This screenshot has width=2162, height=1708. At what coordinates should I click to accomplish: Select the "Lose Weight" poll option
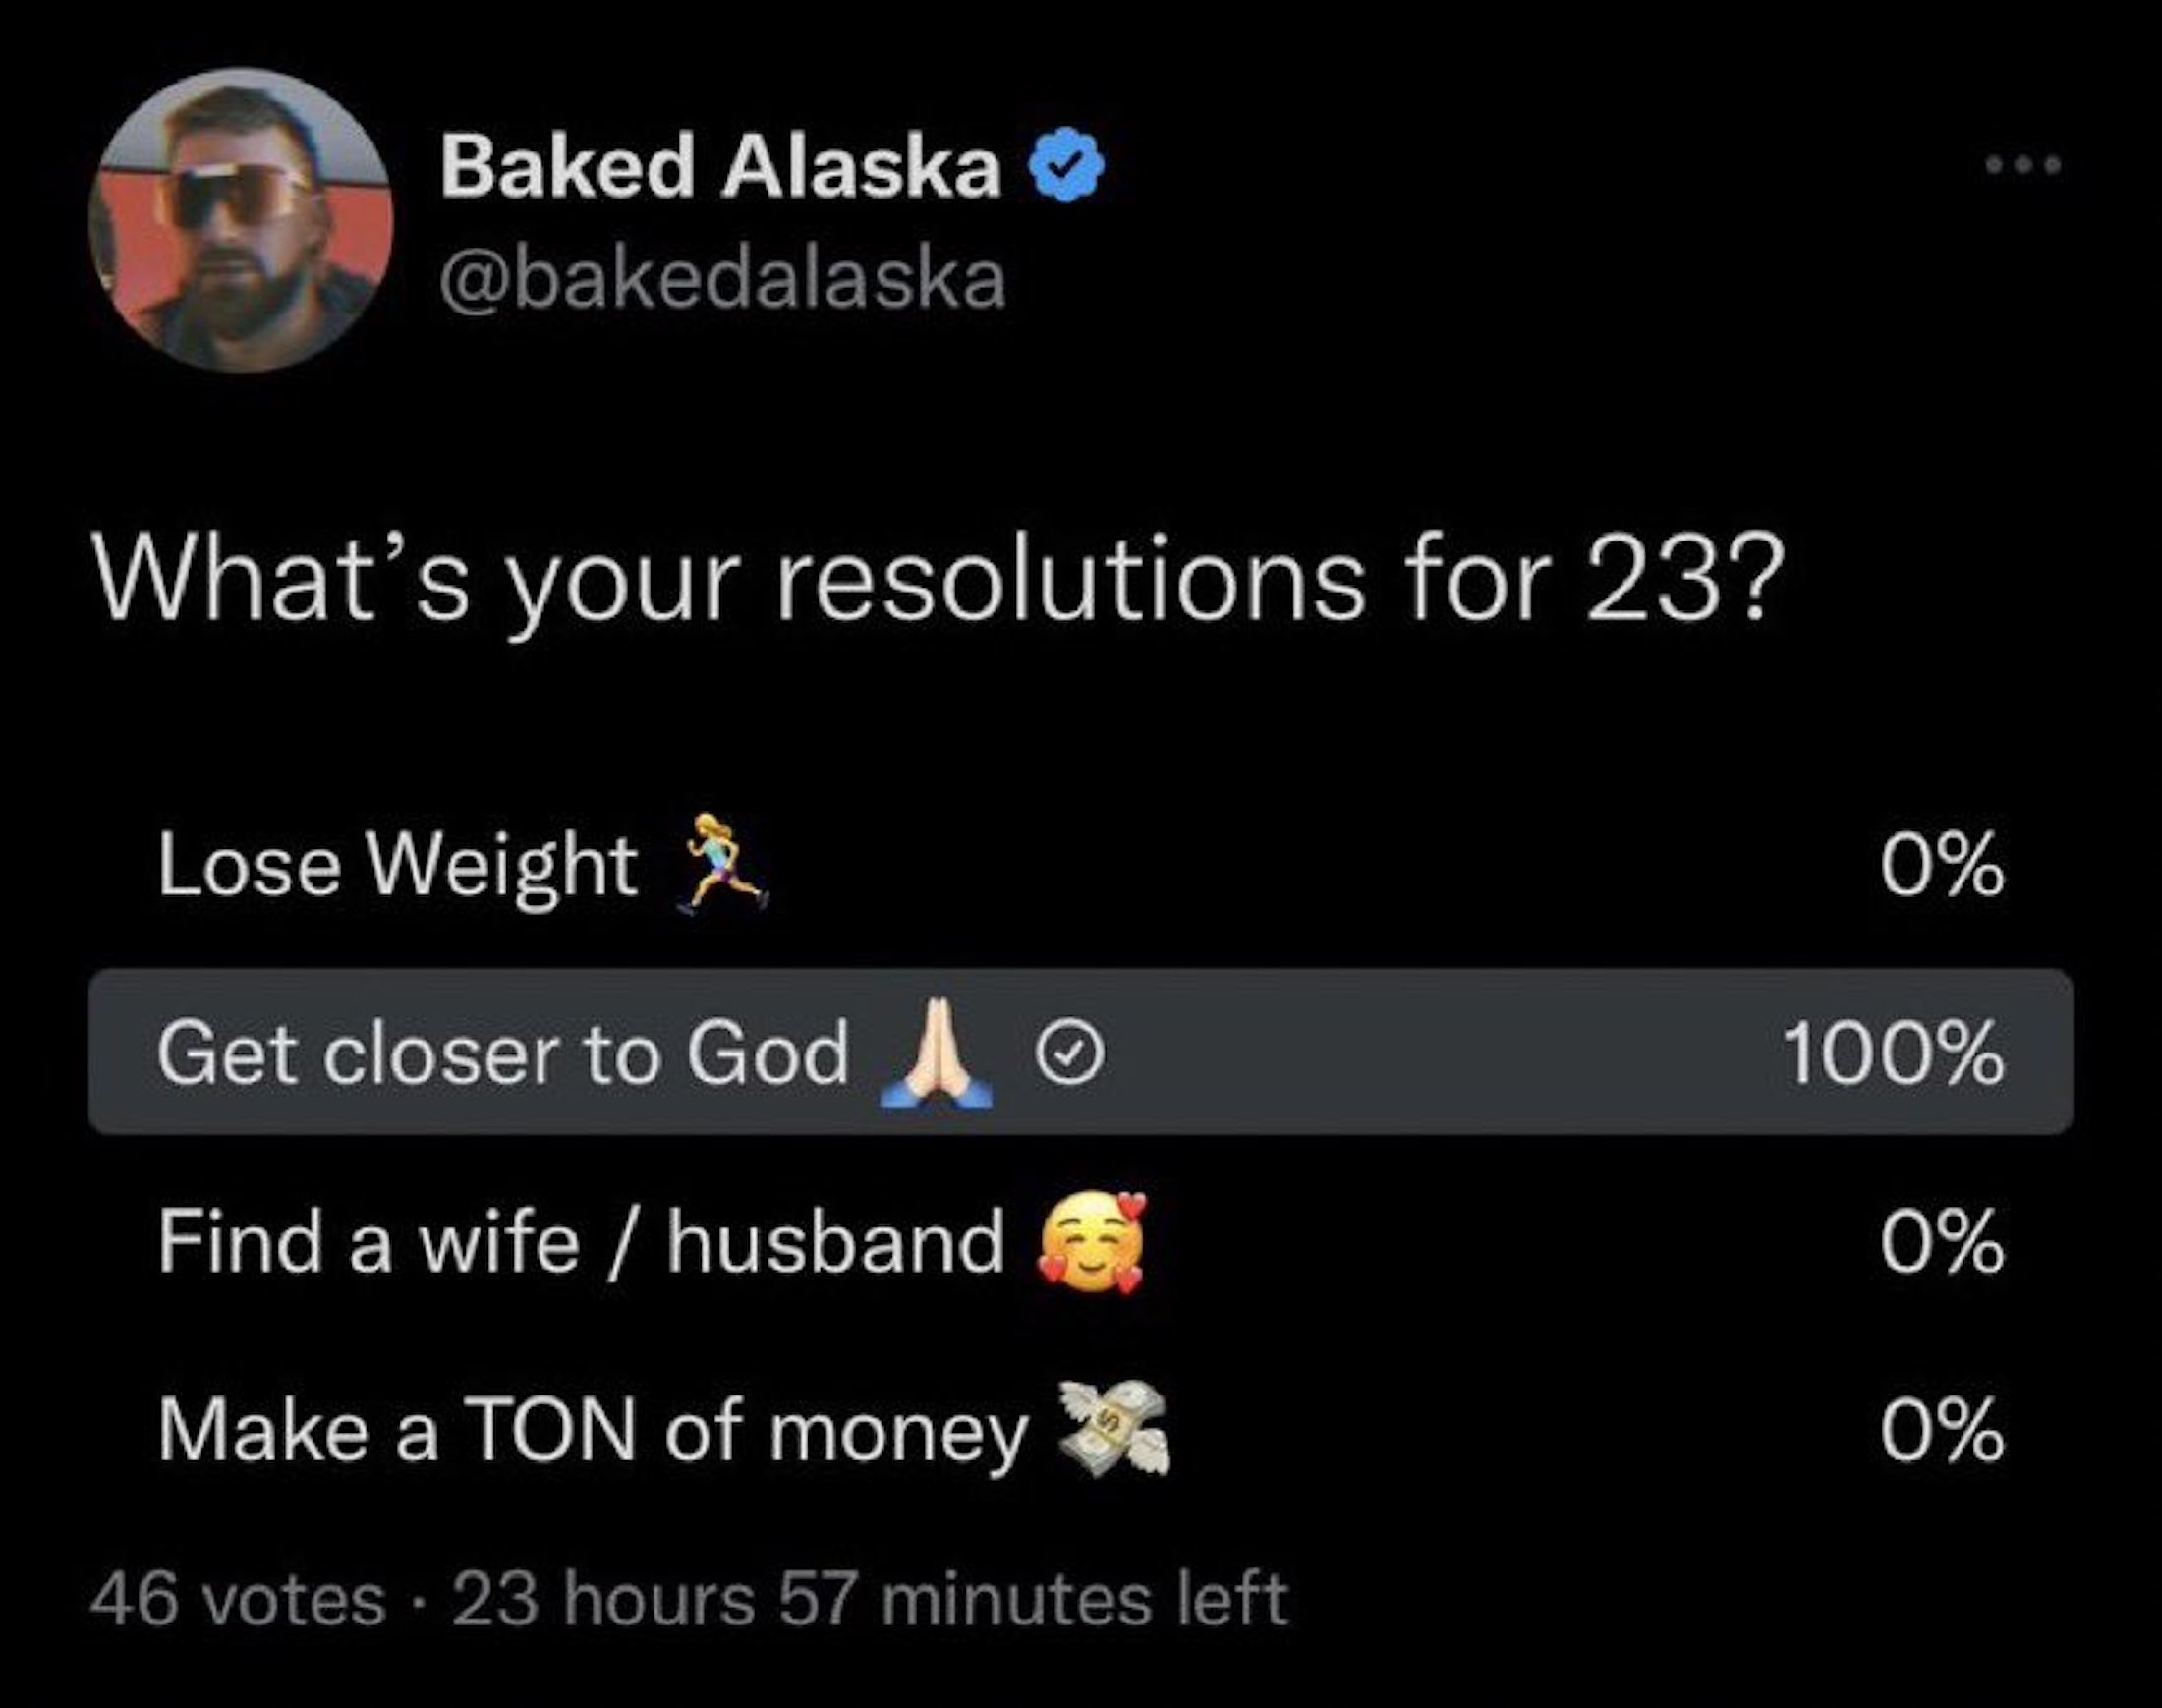coord(396,865)
